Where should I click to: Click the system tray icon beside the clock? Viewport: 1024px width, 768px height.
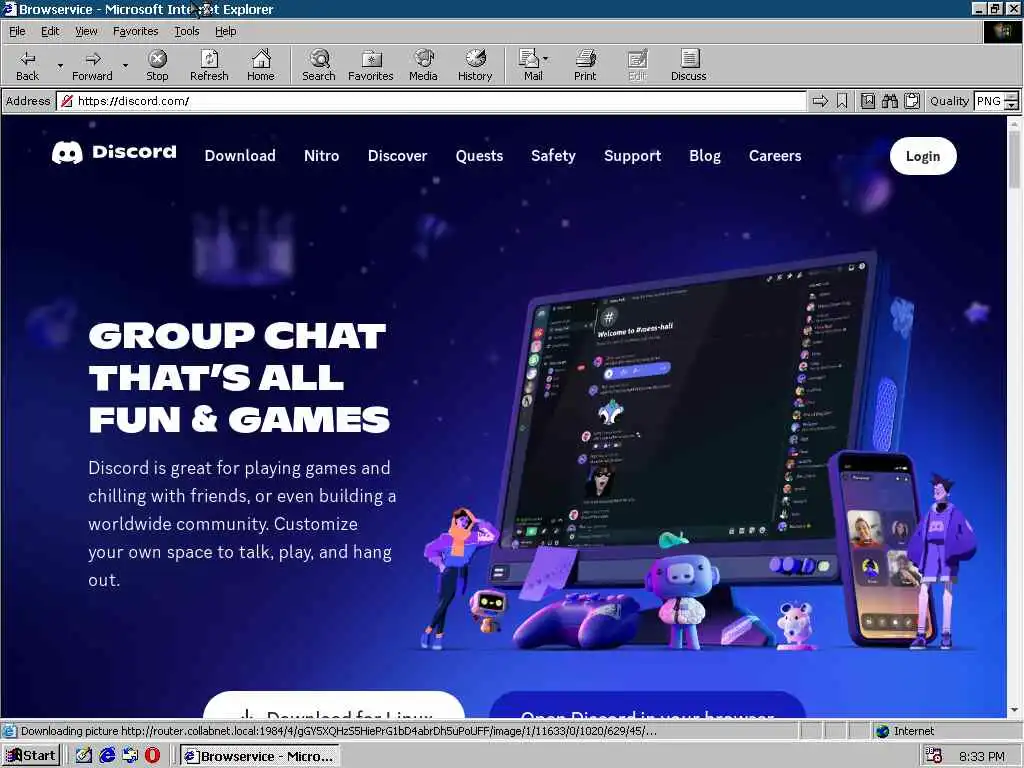coord(934,756)
